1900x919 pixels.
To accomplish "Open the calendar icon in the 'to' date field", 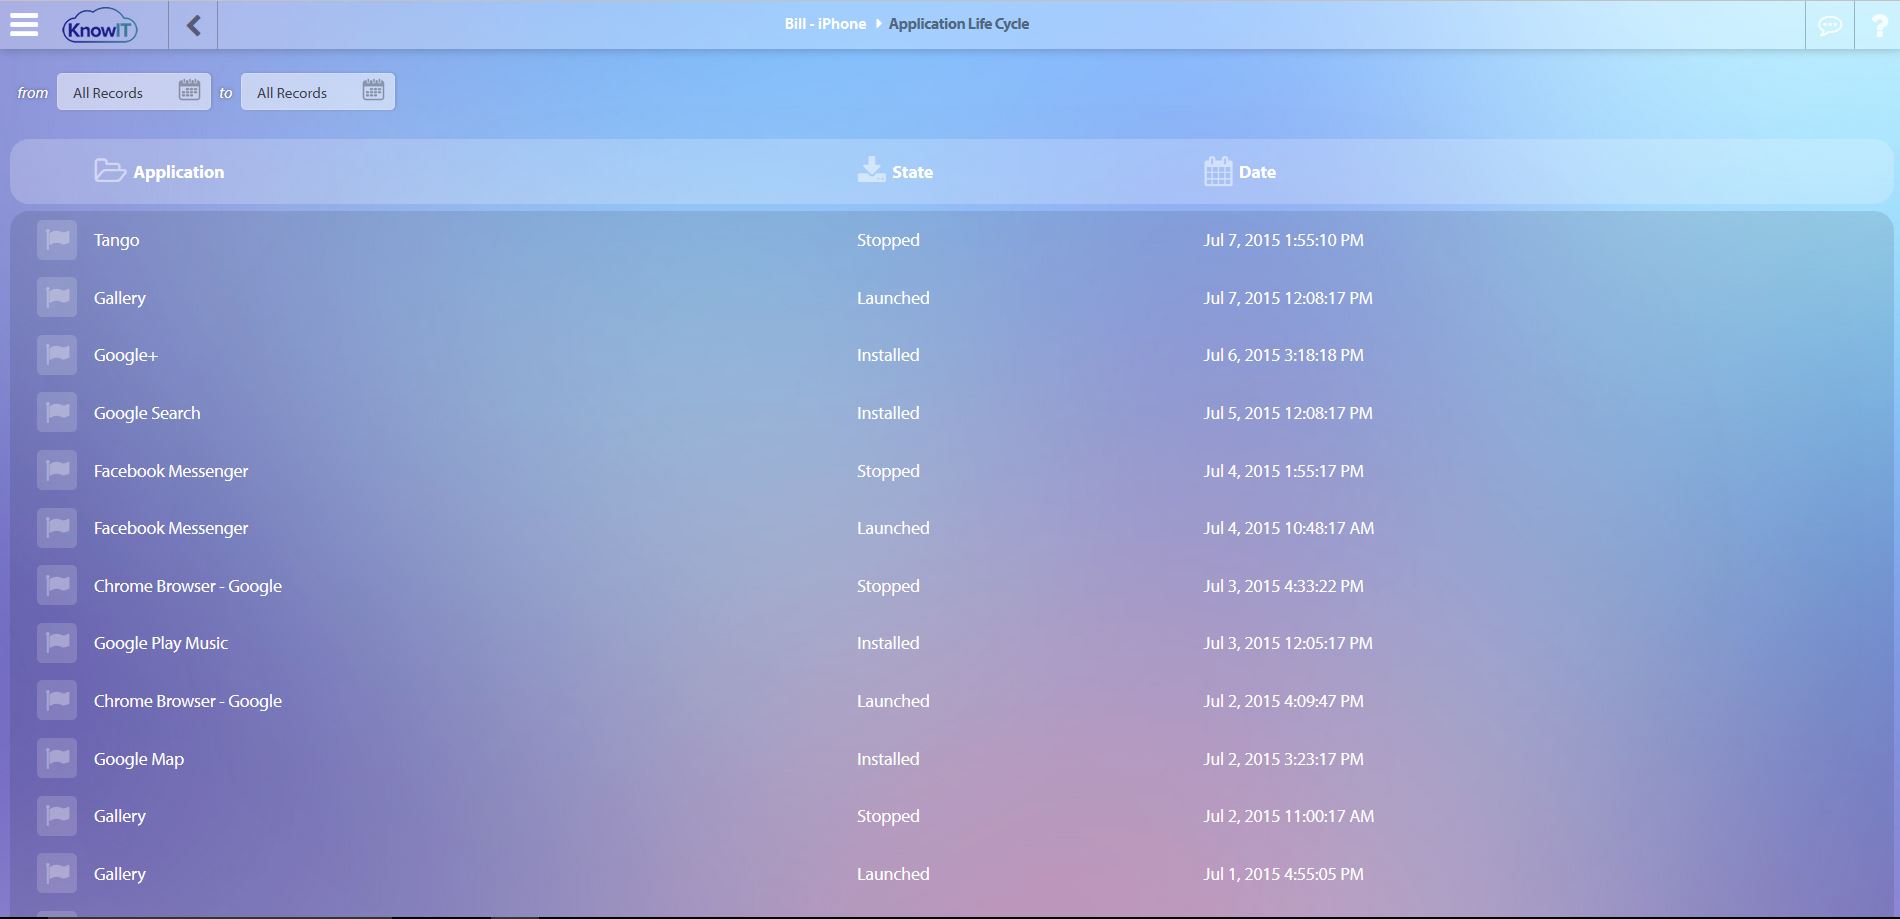I will click(x=373, y=91).
